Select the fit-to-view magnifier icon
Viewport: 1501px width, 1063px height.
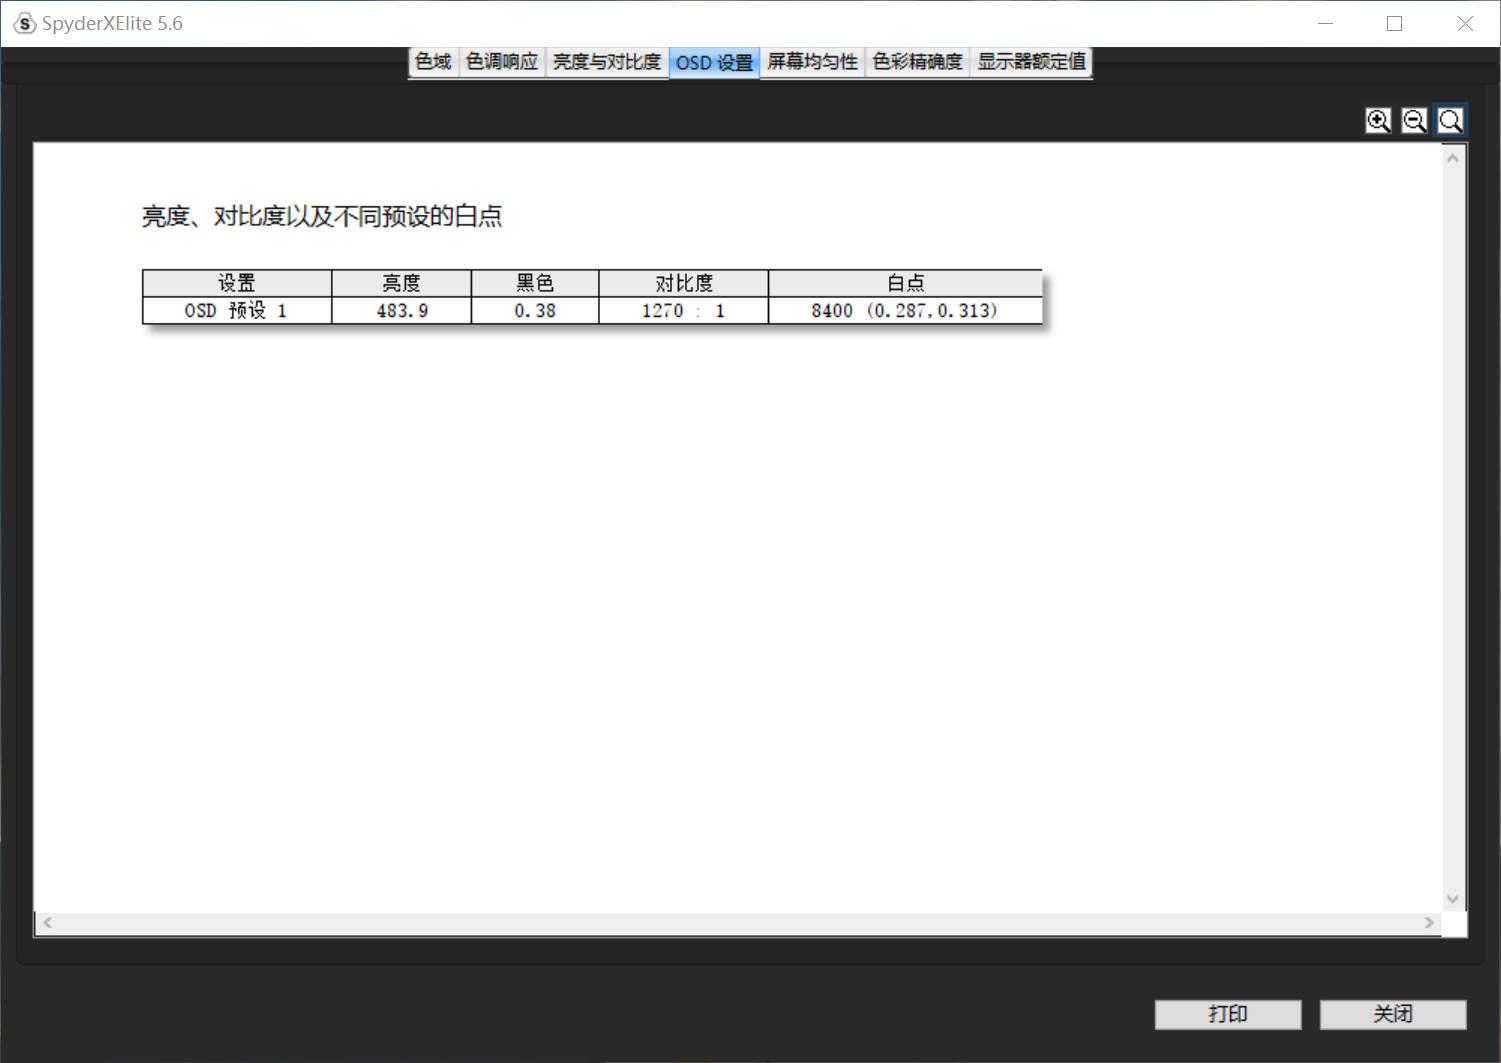pos(1450,120)
